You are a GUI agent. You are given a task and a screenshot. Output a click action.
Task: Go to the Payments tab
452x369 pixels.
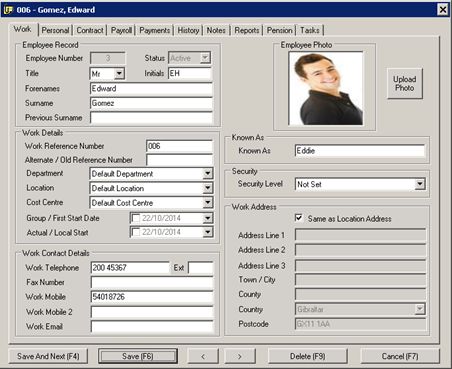click(x=154, y=30)
